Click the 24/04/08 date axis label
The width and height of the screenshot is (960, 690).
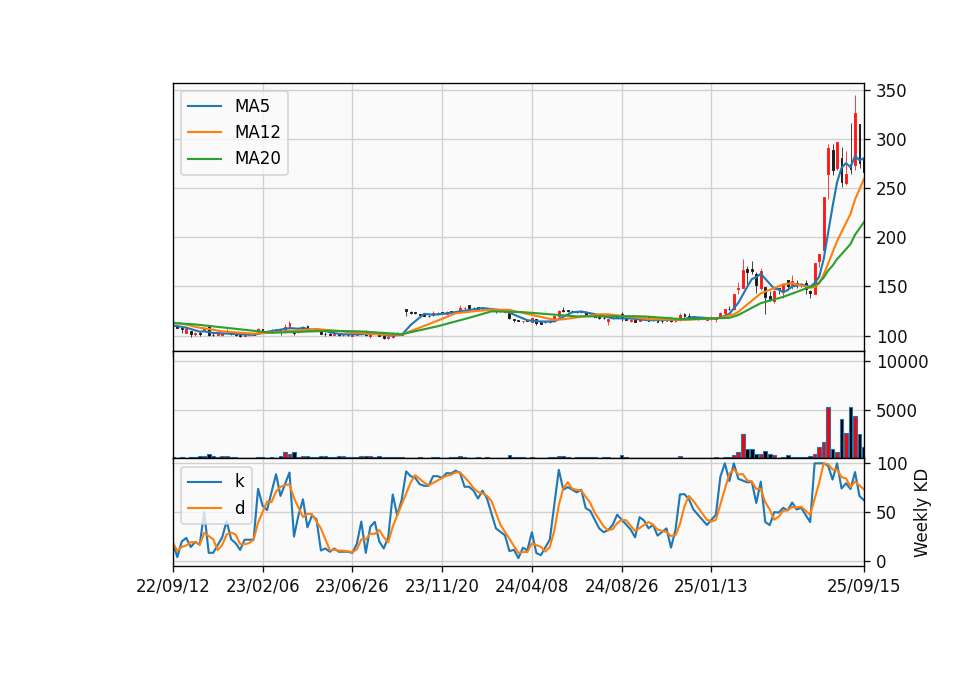pyautogui.click(x=531, y=586)
